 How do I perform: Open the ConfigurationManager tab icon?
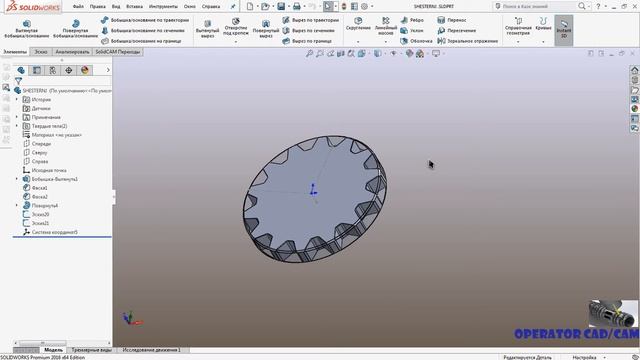53,70
